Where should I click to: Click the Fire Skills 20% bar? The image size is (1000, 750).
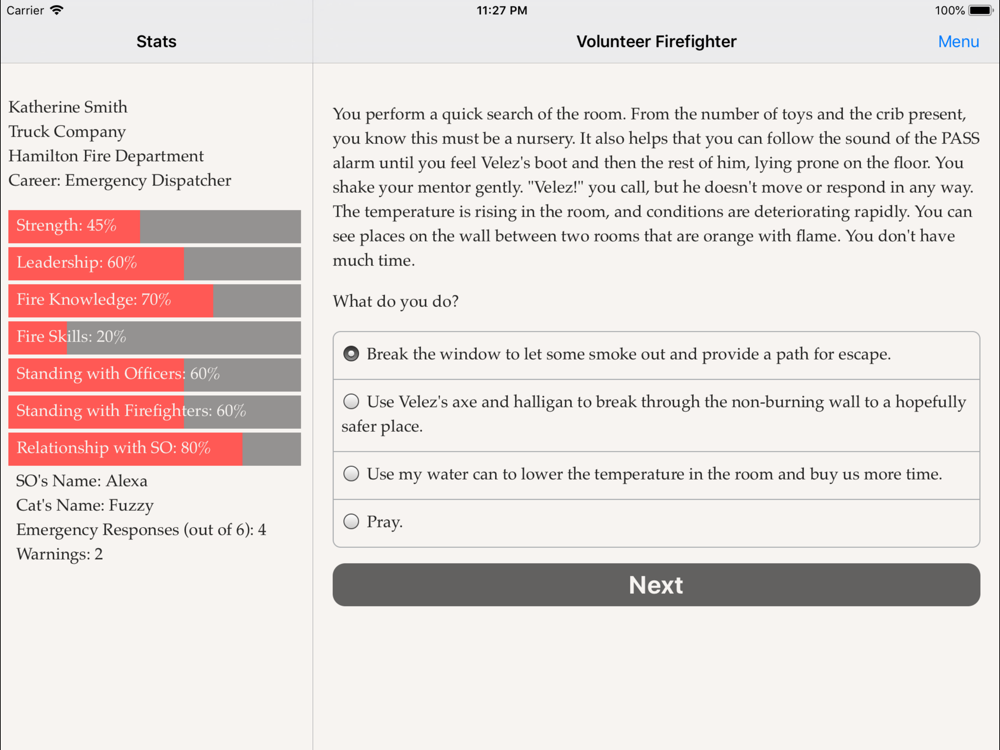click(154, 337)
